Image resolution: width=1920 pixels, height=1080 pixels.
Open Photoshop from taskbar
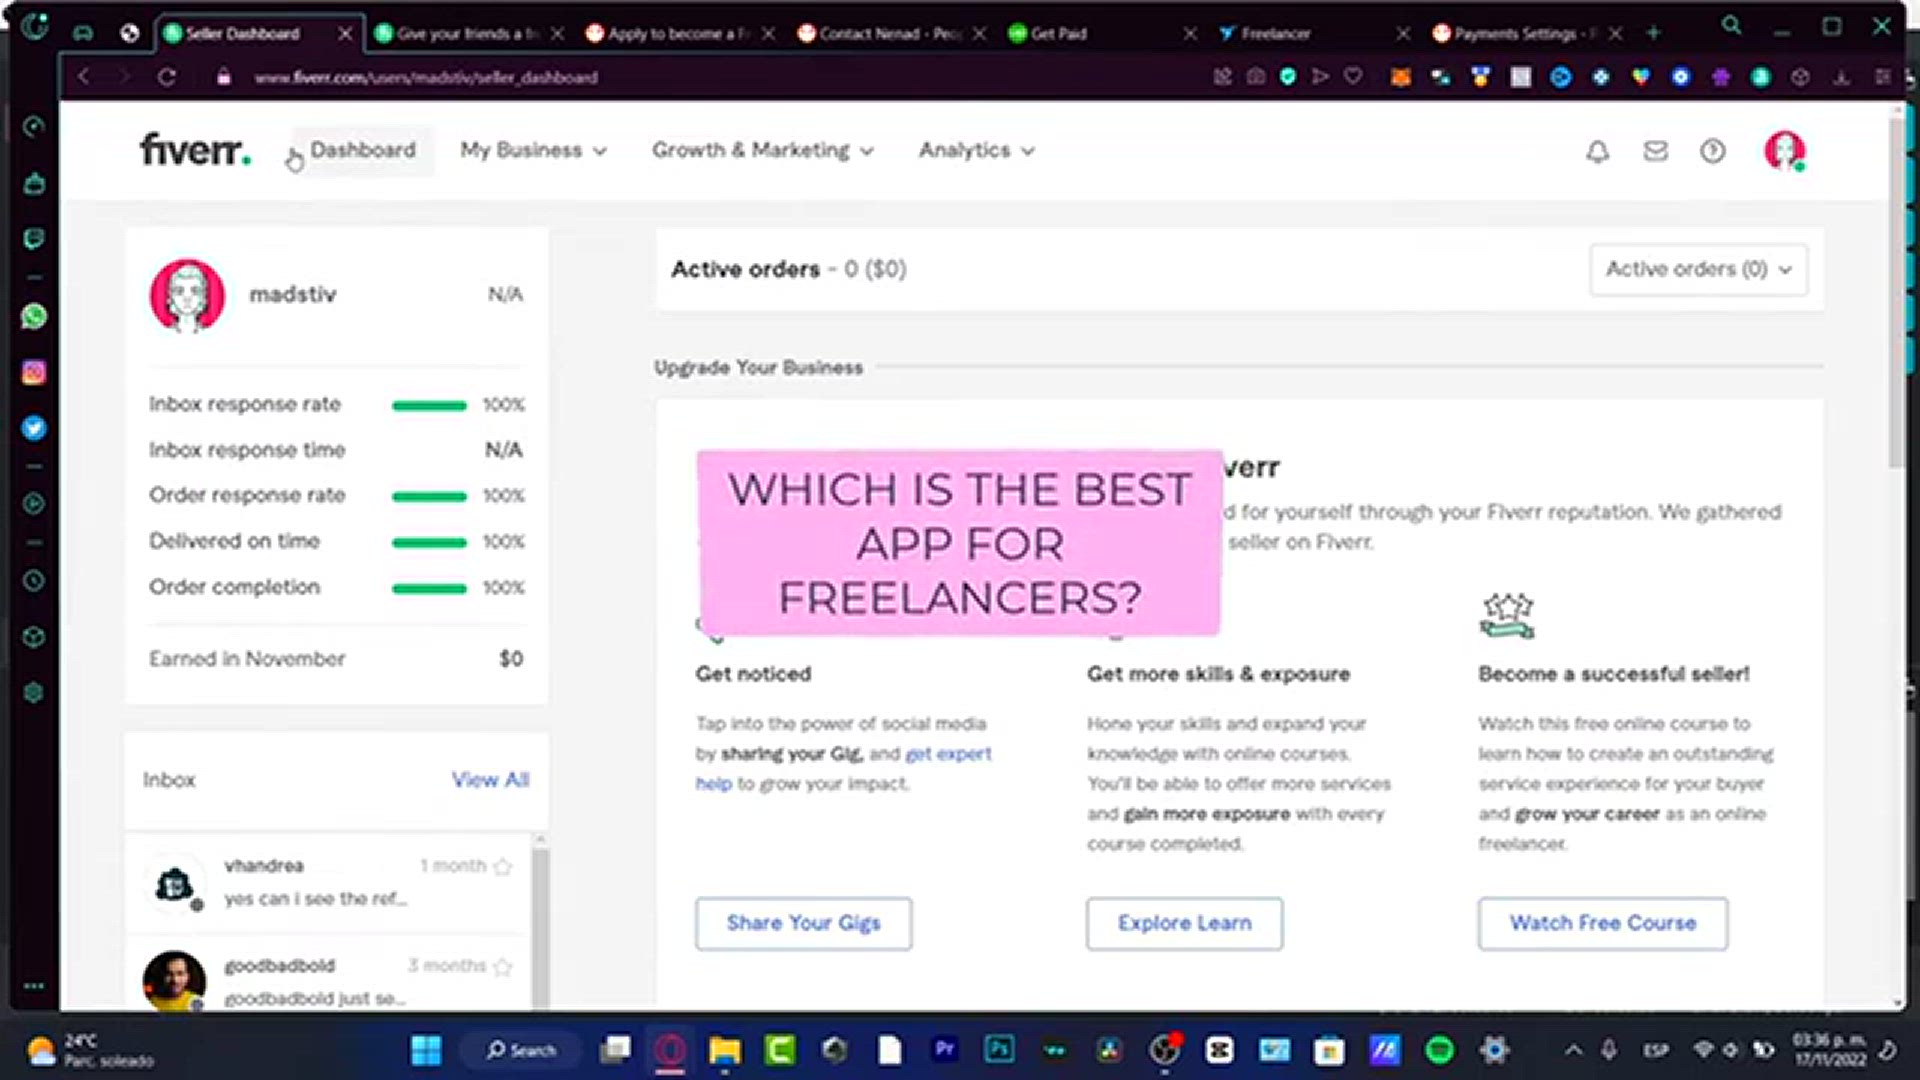[x=999, y=1049]
